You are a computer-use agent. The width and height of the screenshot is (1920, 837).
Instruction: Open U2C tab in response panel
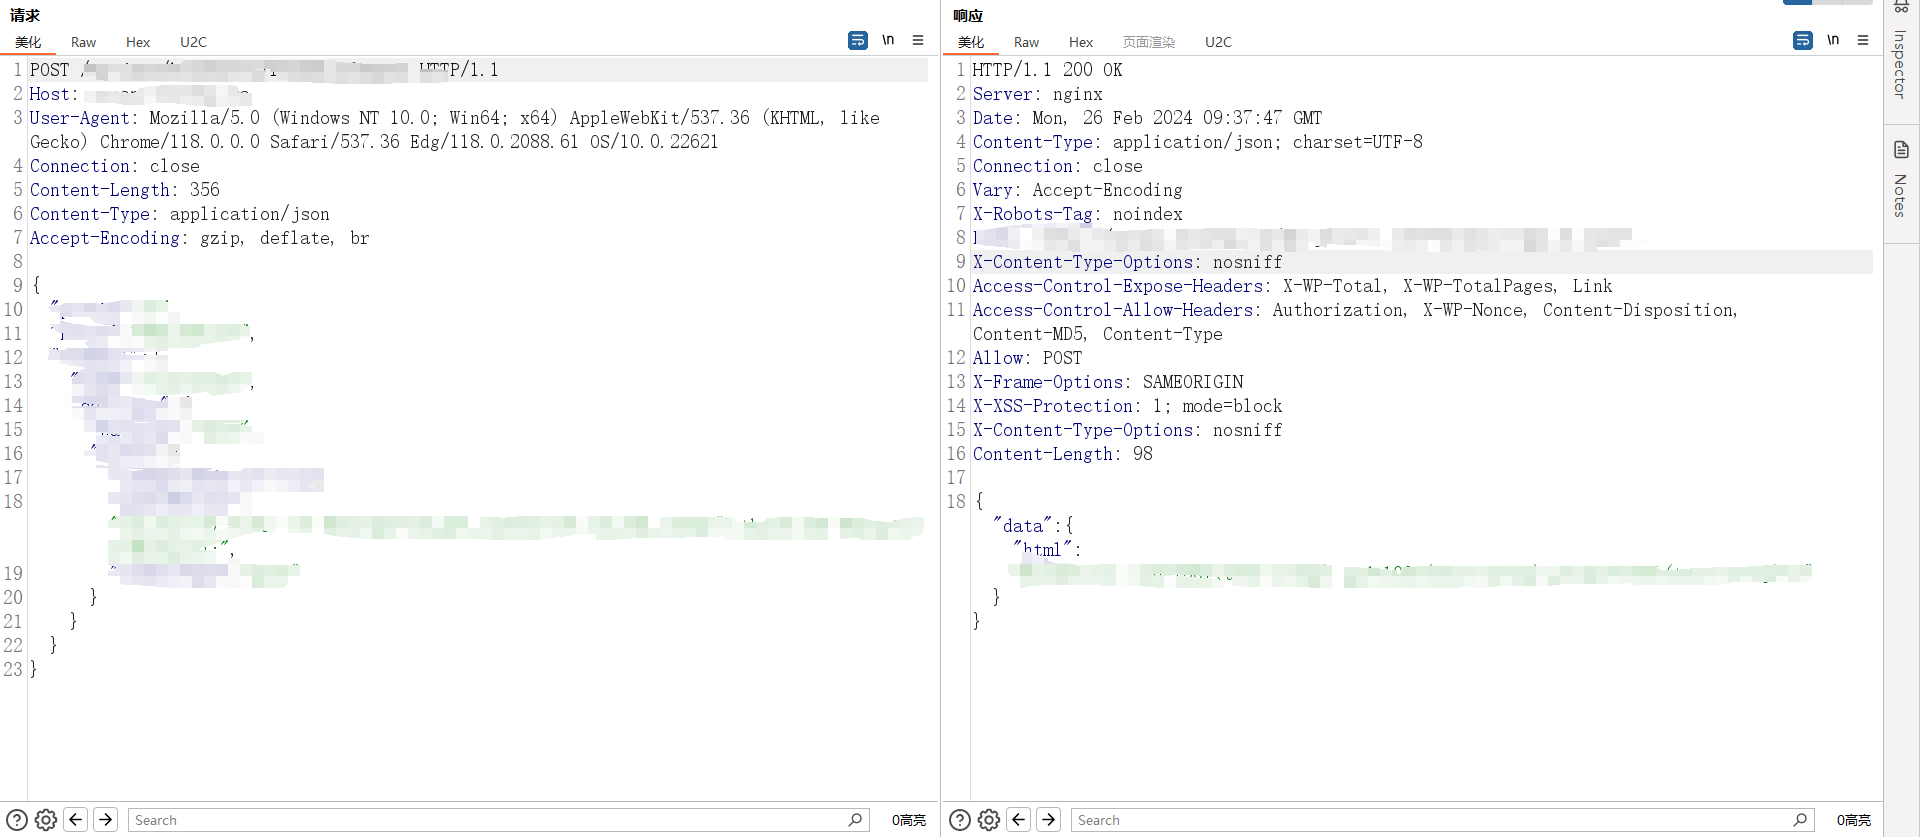coord(1218,42)
